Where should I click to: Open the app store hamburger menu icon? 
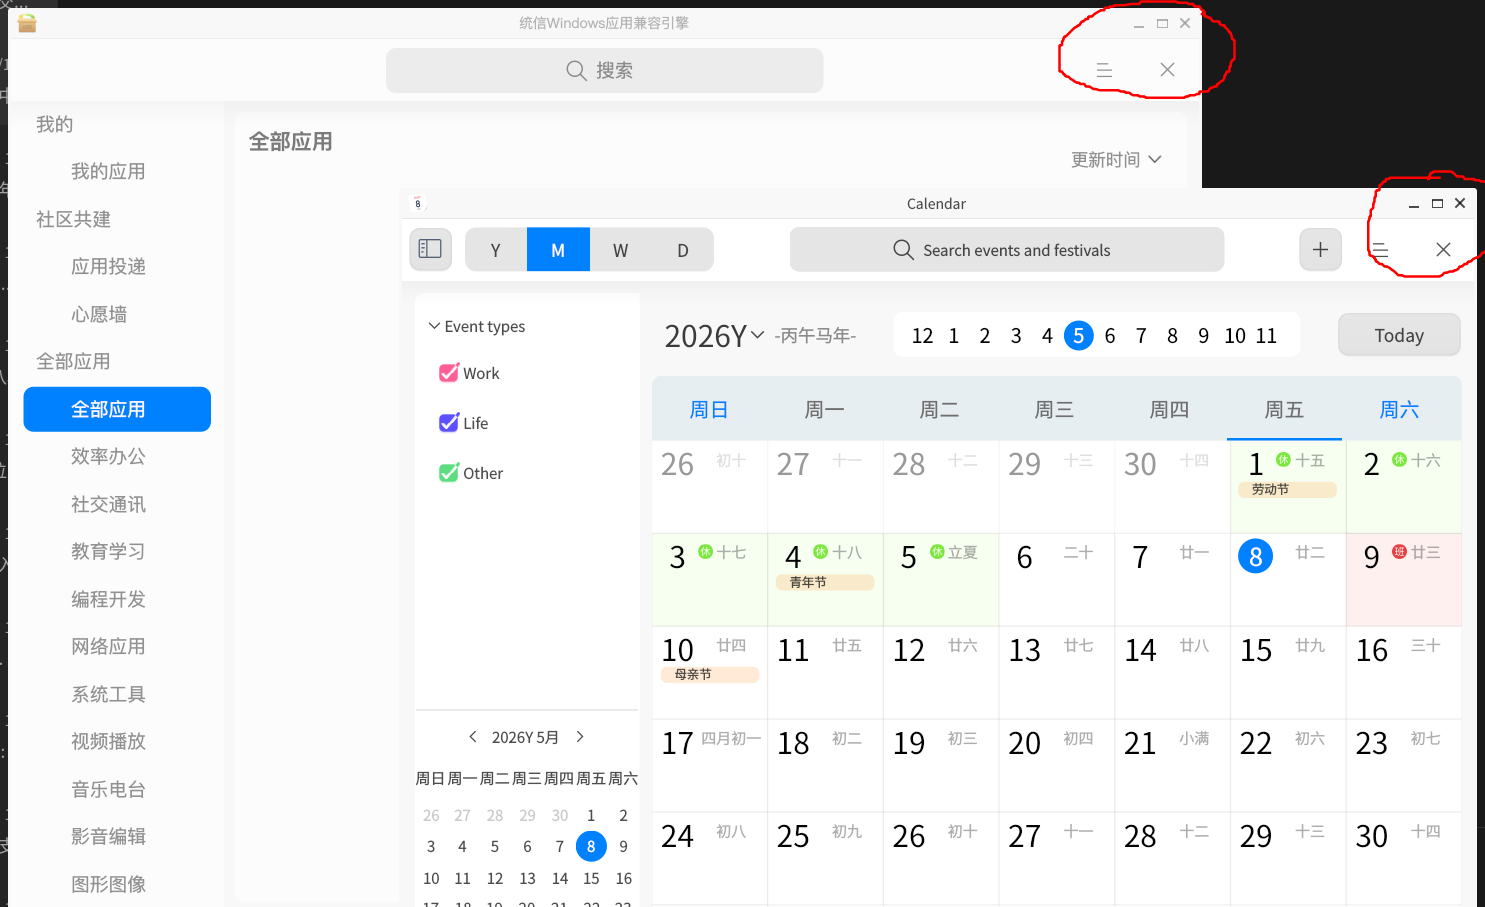point(1104,70)
